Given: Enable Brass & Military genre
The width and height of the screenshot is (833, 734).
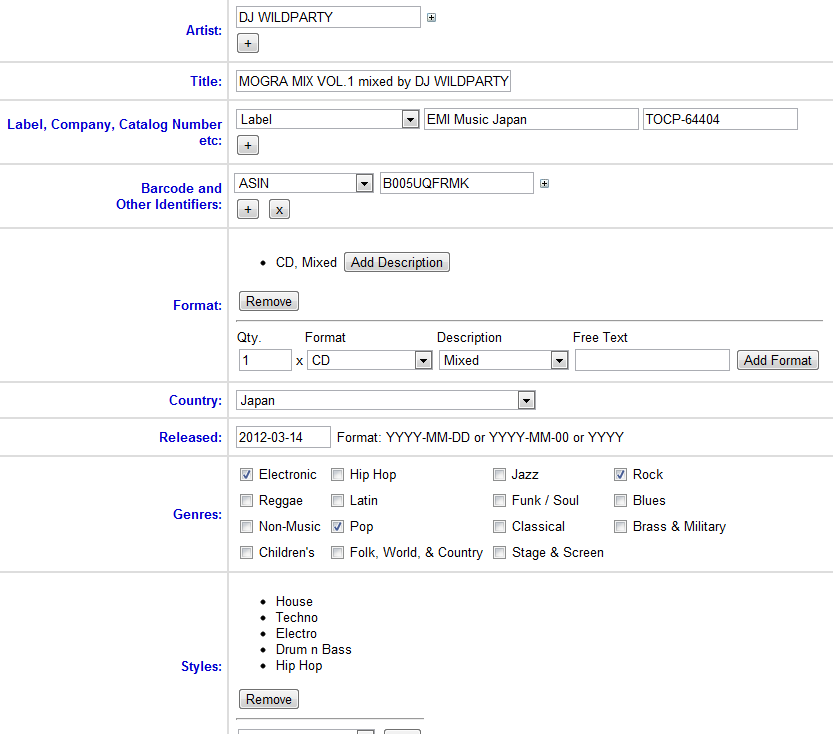Looking at the screenshot, I should click(620, 526).
